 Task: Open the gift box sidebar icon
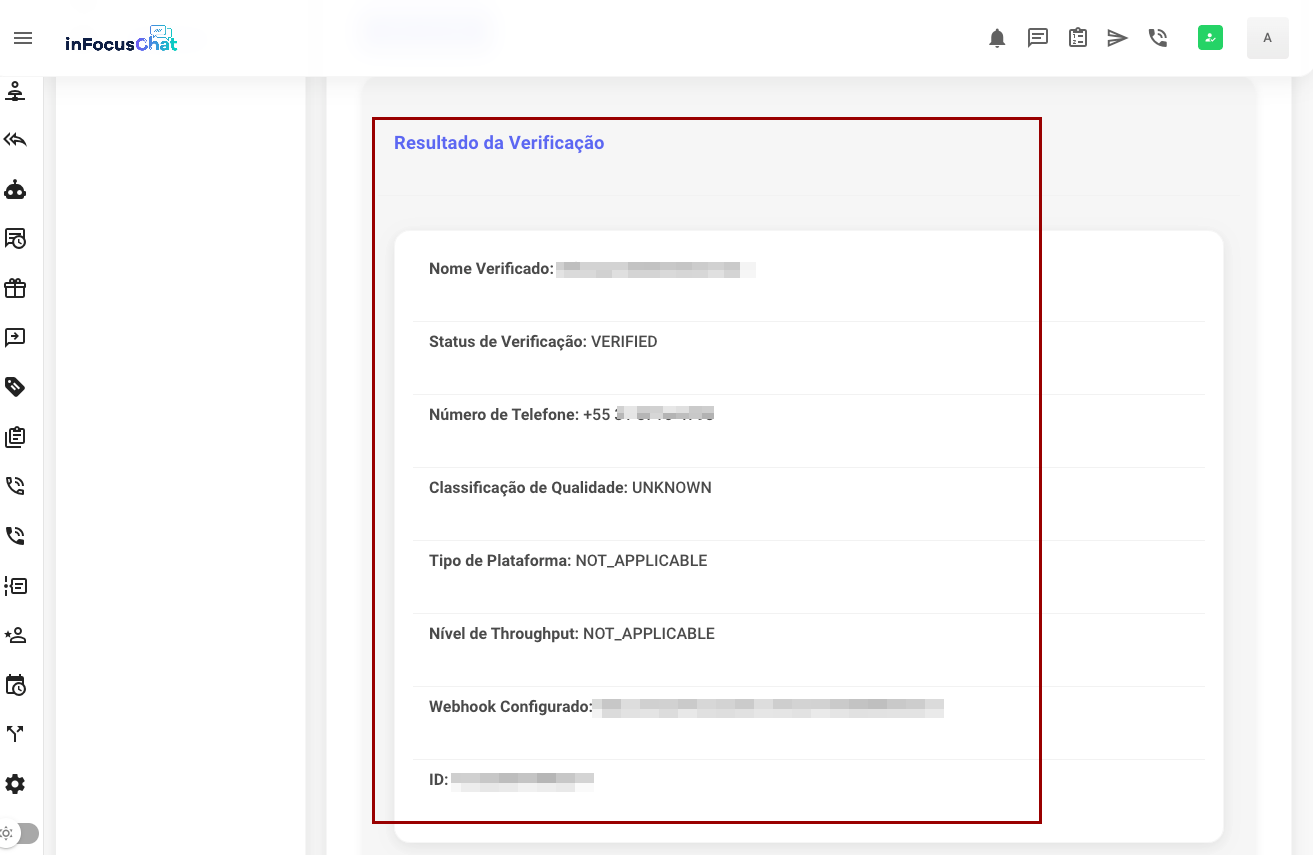tap(15, 288)
